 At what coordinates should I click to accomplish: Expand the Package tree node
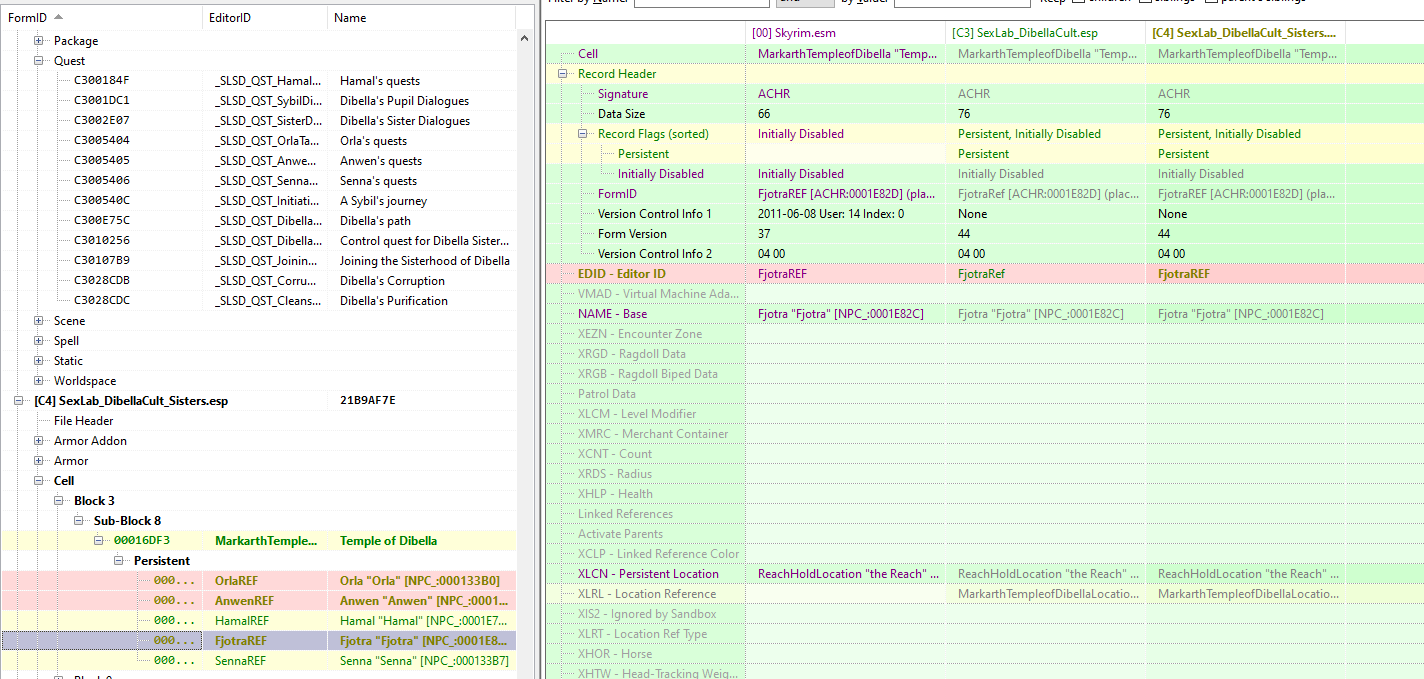[39, 41]
